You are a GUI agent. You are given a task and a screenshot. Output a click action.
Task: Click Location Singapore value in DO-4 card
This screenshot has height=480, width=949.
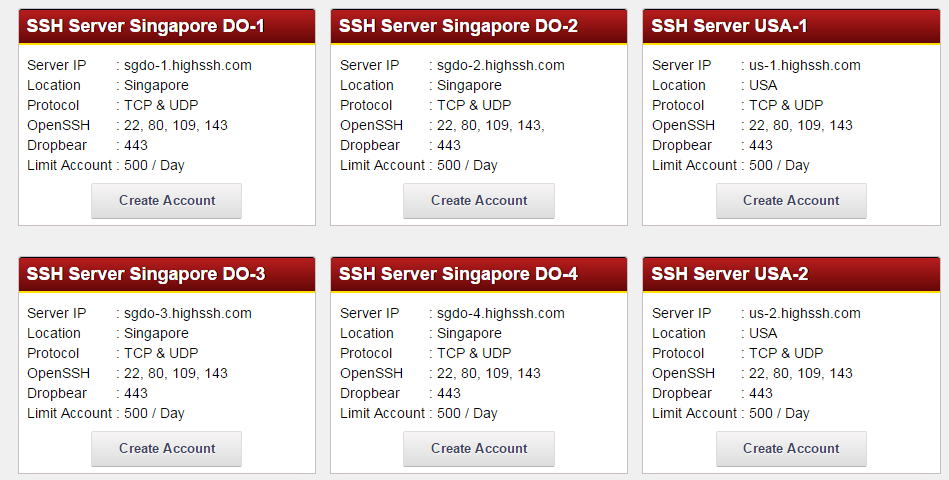tap(469, 334)
